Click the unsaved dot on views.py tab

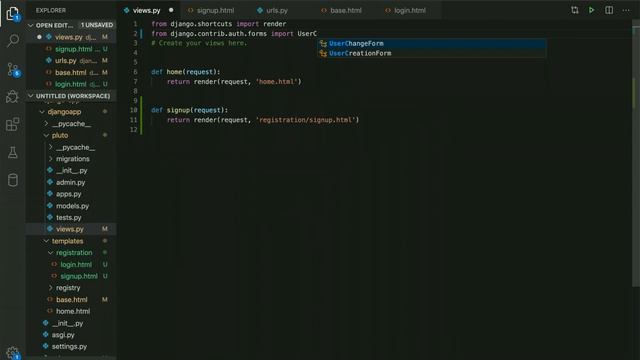171,10
